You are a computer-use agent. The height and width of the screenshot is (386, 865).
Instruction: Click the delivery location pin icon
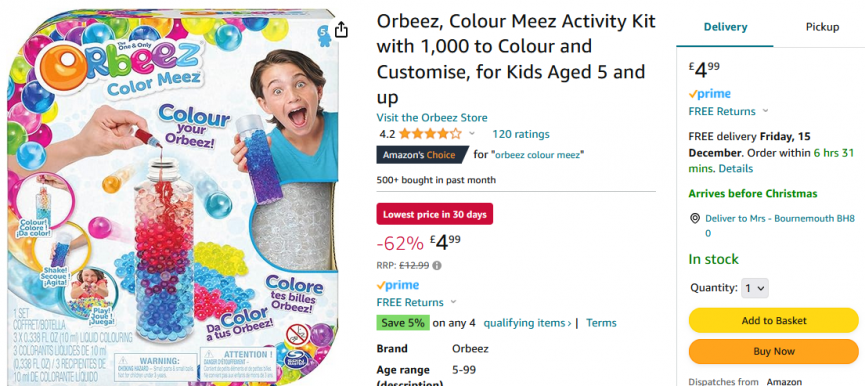[695, 219]
